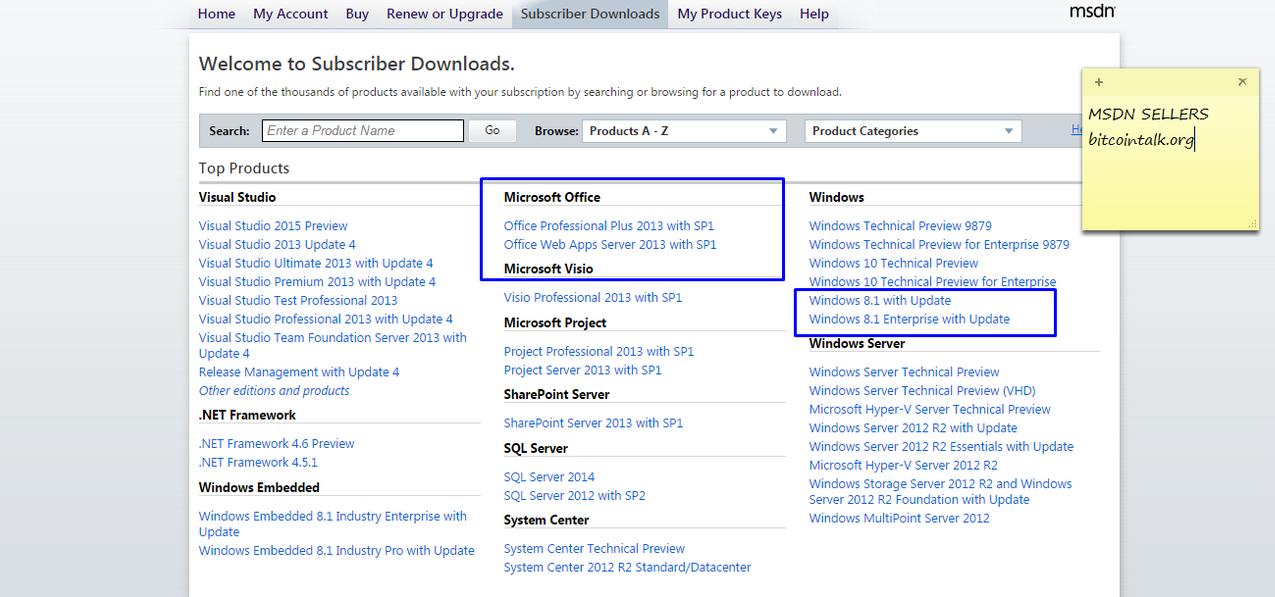Add a new sticky note with plus icon
This screenshot has height=597, width=1275.
click(1099, 82)
